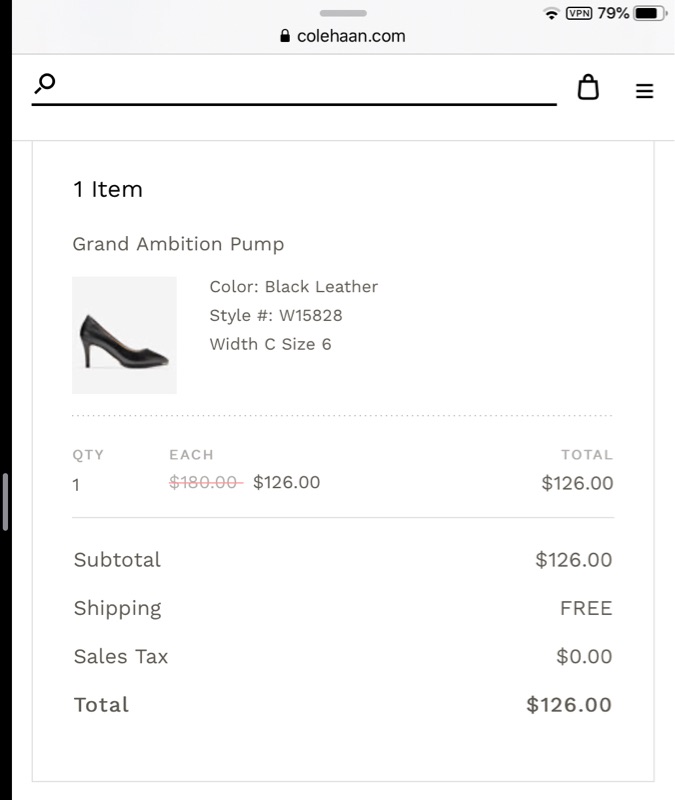Click the FREE shipping value
The height and width of the screenshot is (800, 675).
586,608
